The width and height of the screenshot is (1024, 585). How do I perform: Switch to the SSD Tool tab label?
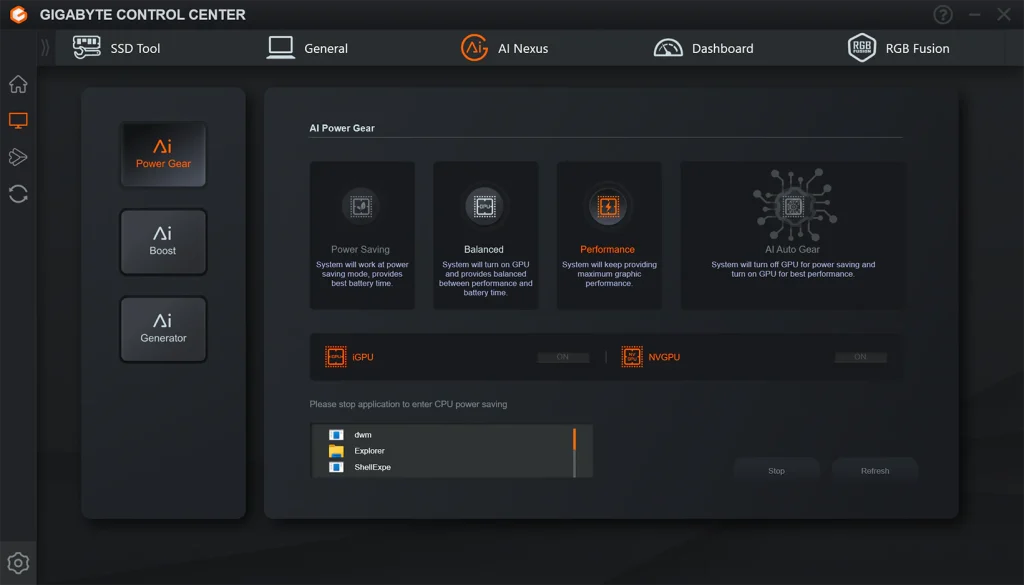135,48
